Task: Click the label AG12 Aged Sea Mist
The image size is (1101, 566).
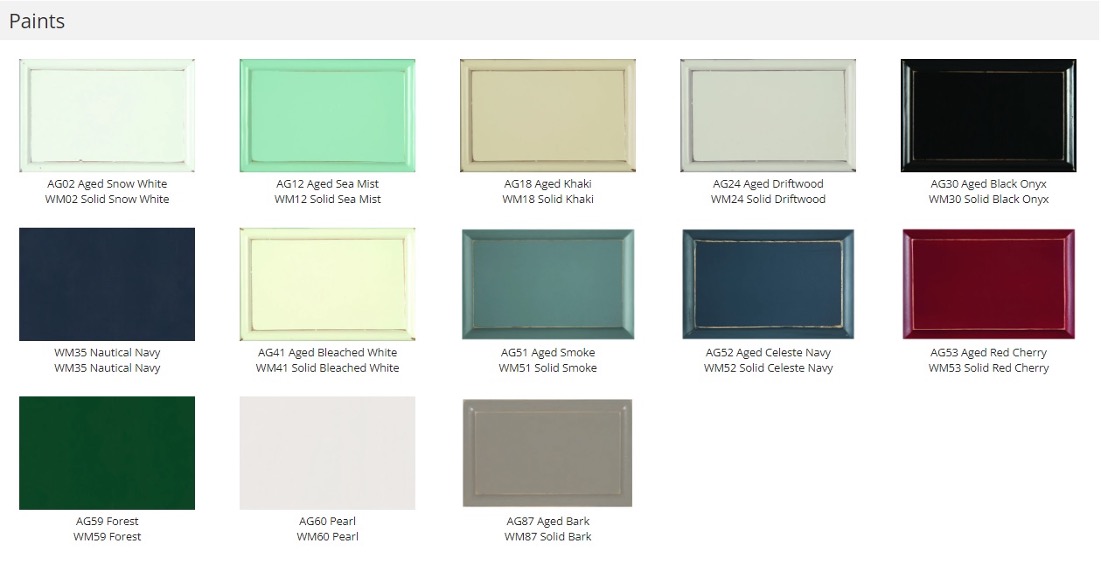Action: click(327, 184)
